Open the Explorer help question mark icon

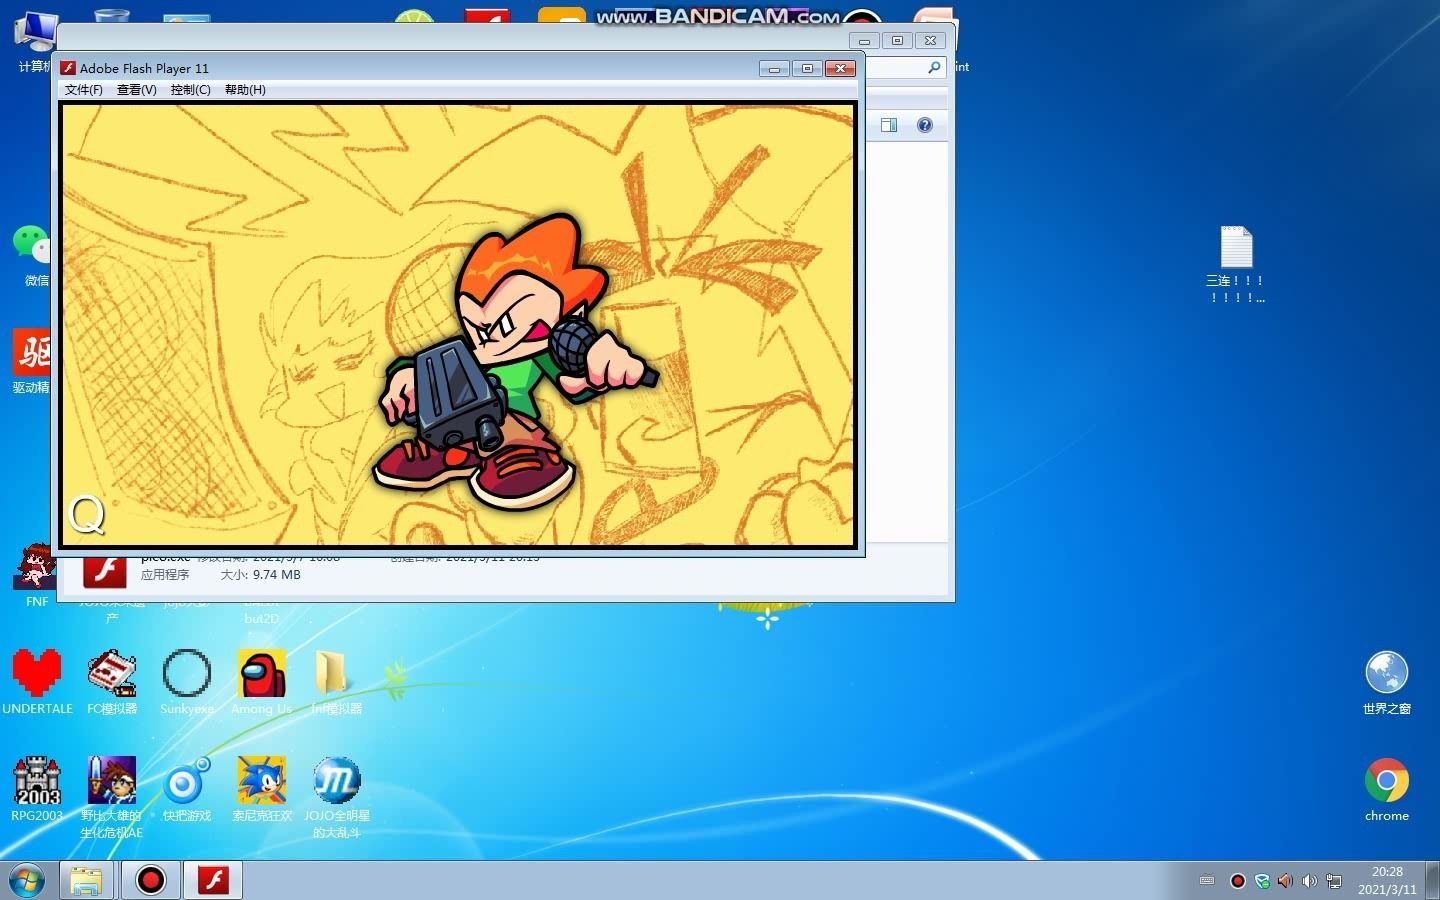tap(925, 125)
